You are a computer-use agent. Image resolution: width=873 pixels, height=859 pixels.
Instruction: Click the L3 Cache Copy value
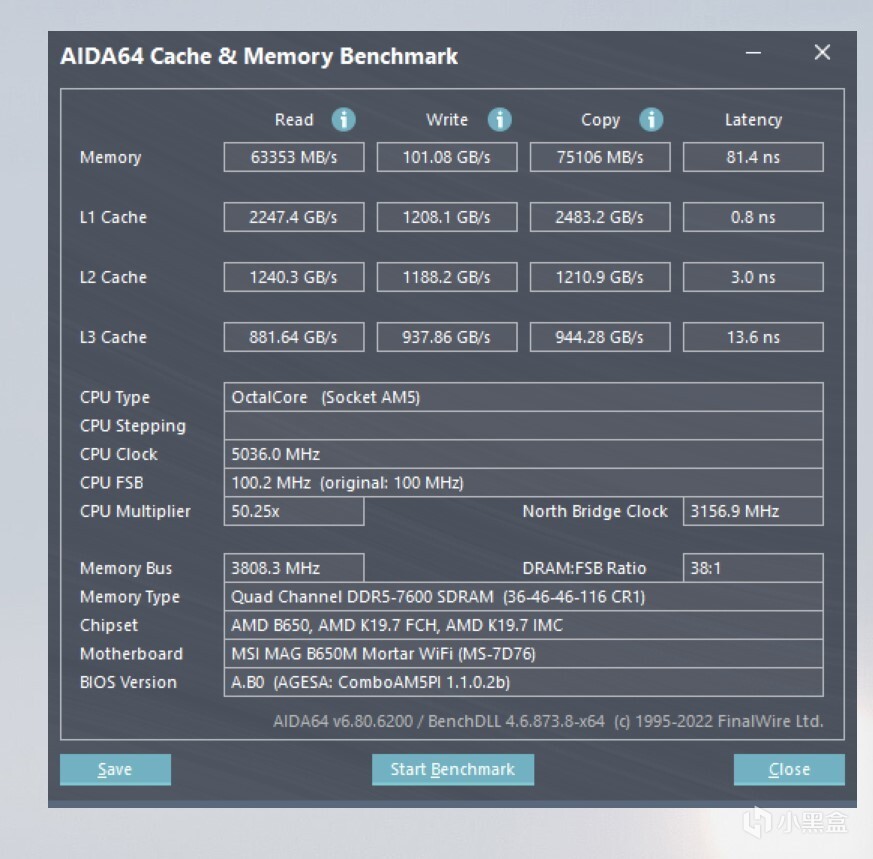click(x=599, y=337)
